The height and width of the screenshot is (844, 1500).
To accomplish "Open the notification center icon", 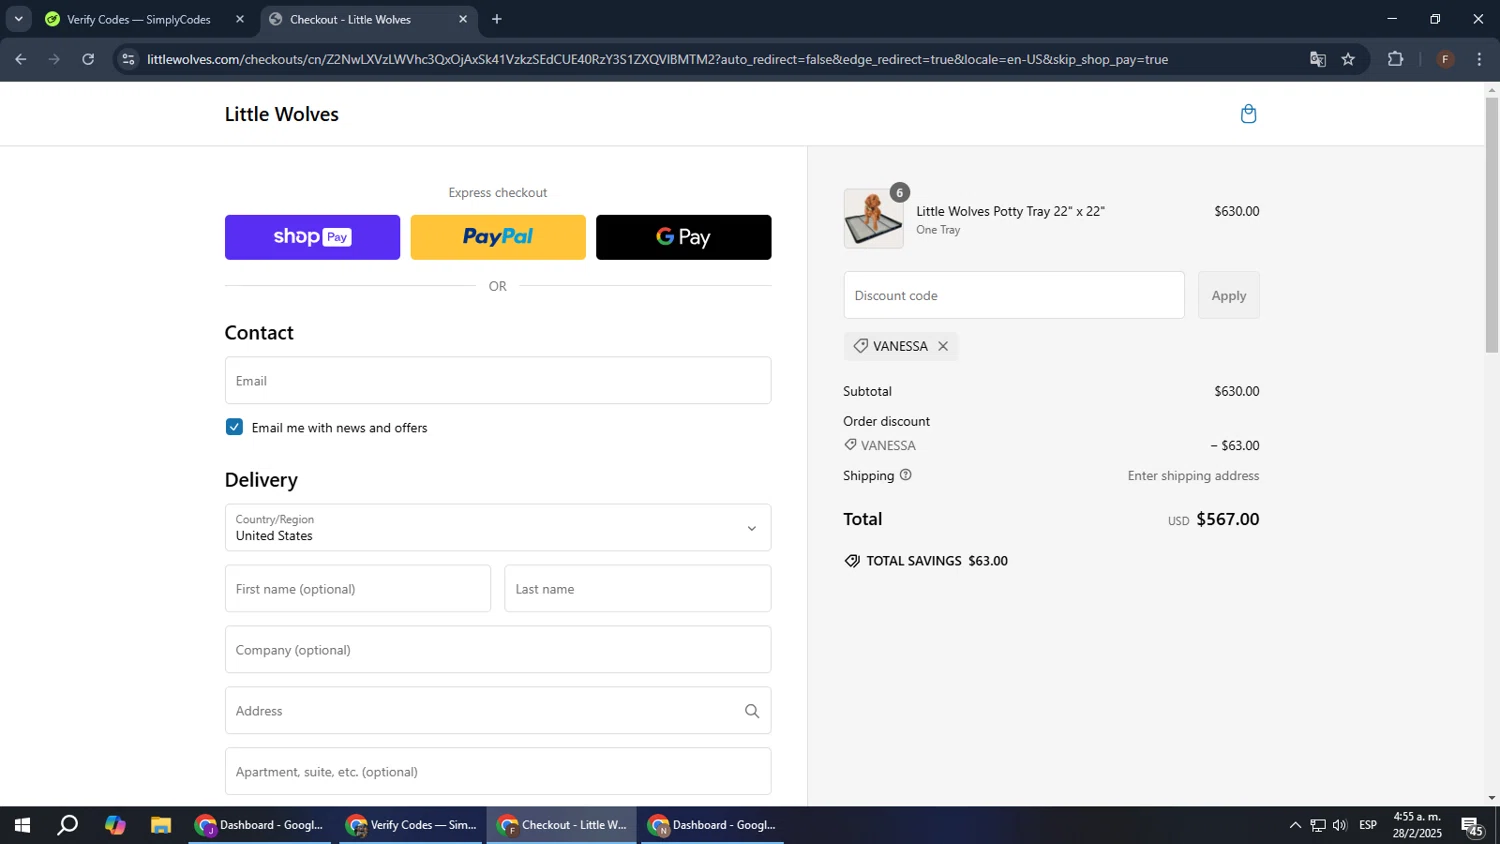I will 1473,826.
